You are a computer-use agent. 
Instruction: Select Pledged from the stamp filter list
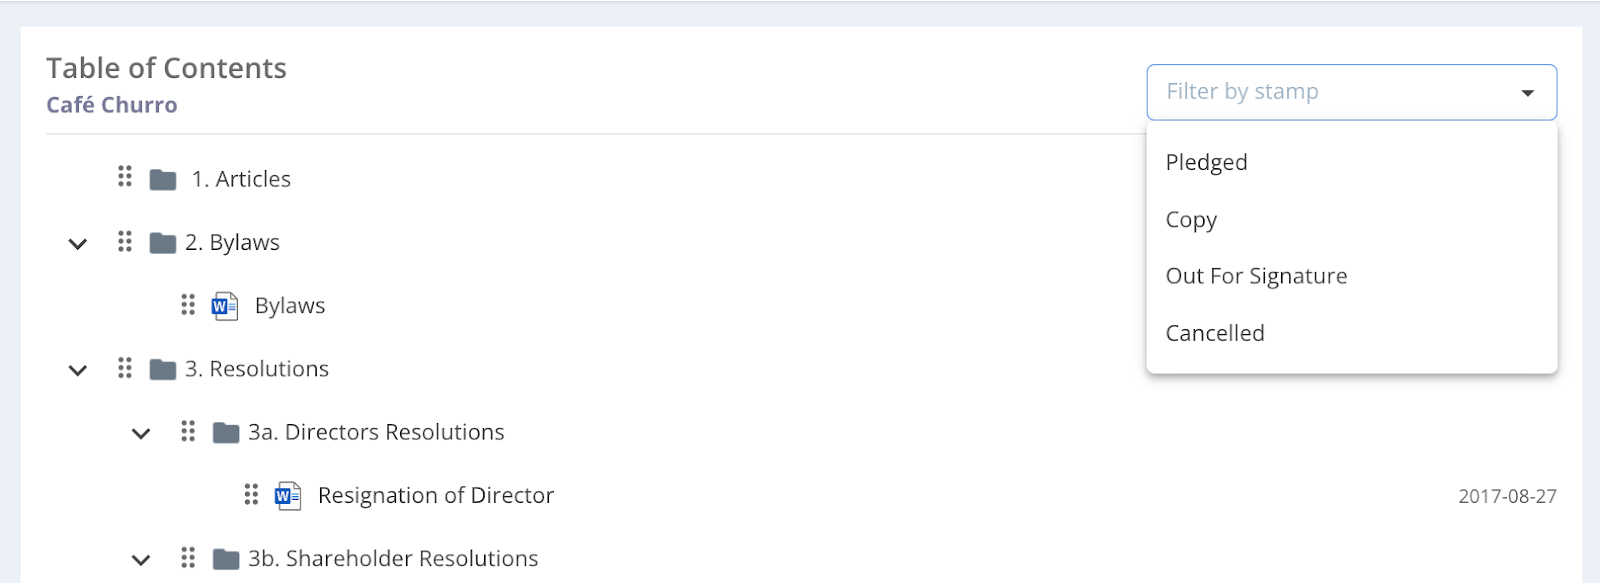tap(1206, 163)
